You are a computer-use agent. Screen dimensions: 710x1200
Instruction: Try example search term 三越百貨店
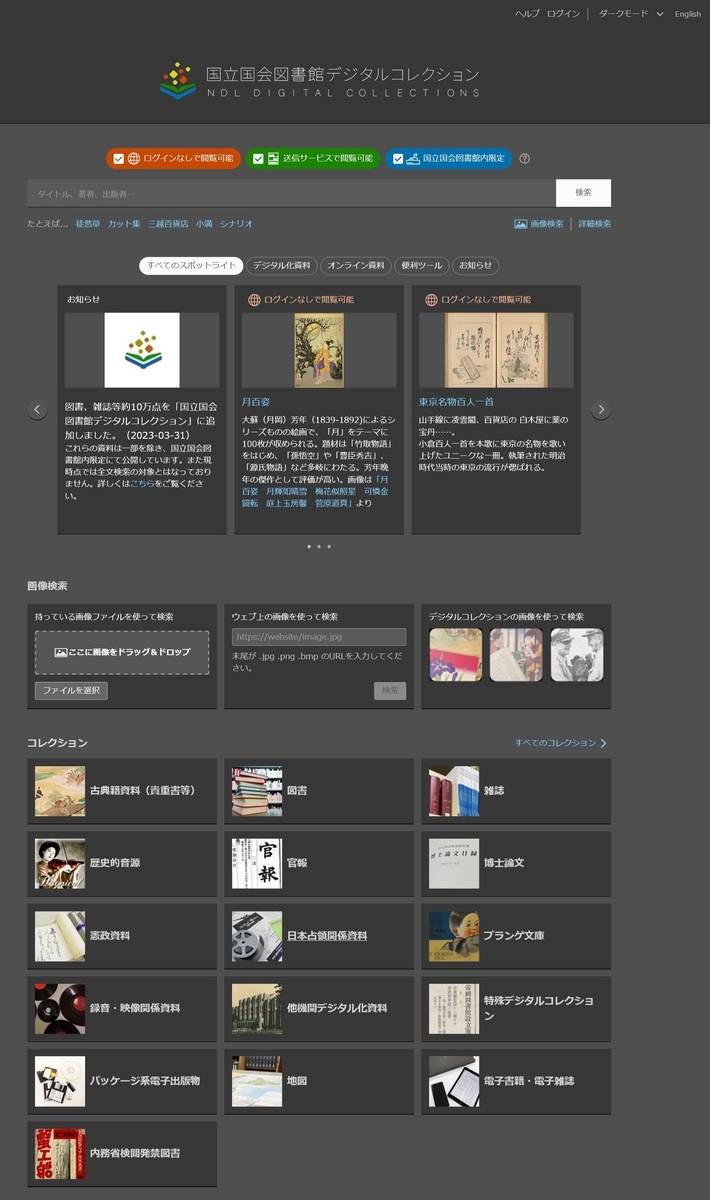point(168,224)
